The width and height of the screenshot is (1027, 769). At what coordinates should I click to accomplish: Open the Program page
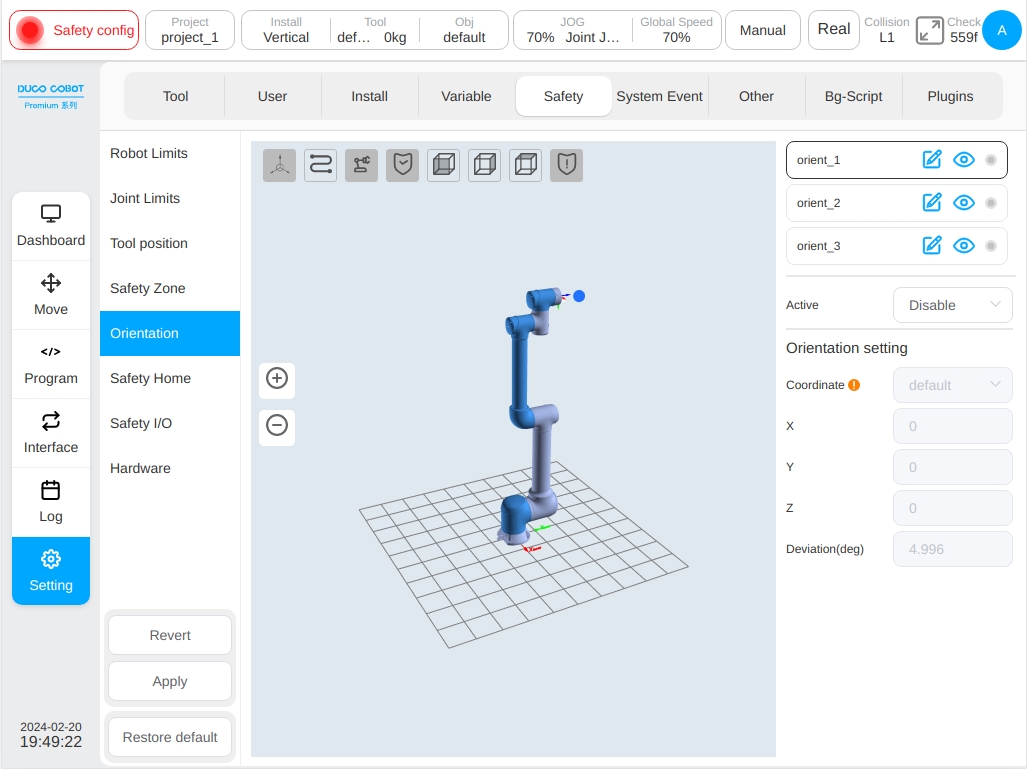(x=51, y=364)
